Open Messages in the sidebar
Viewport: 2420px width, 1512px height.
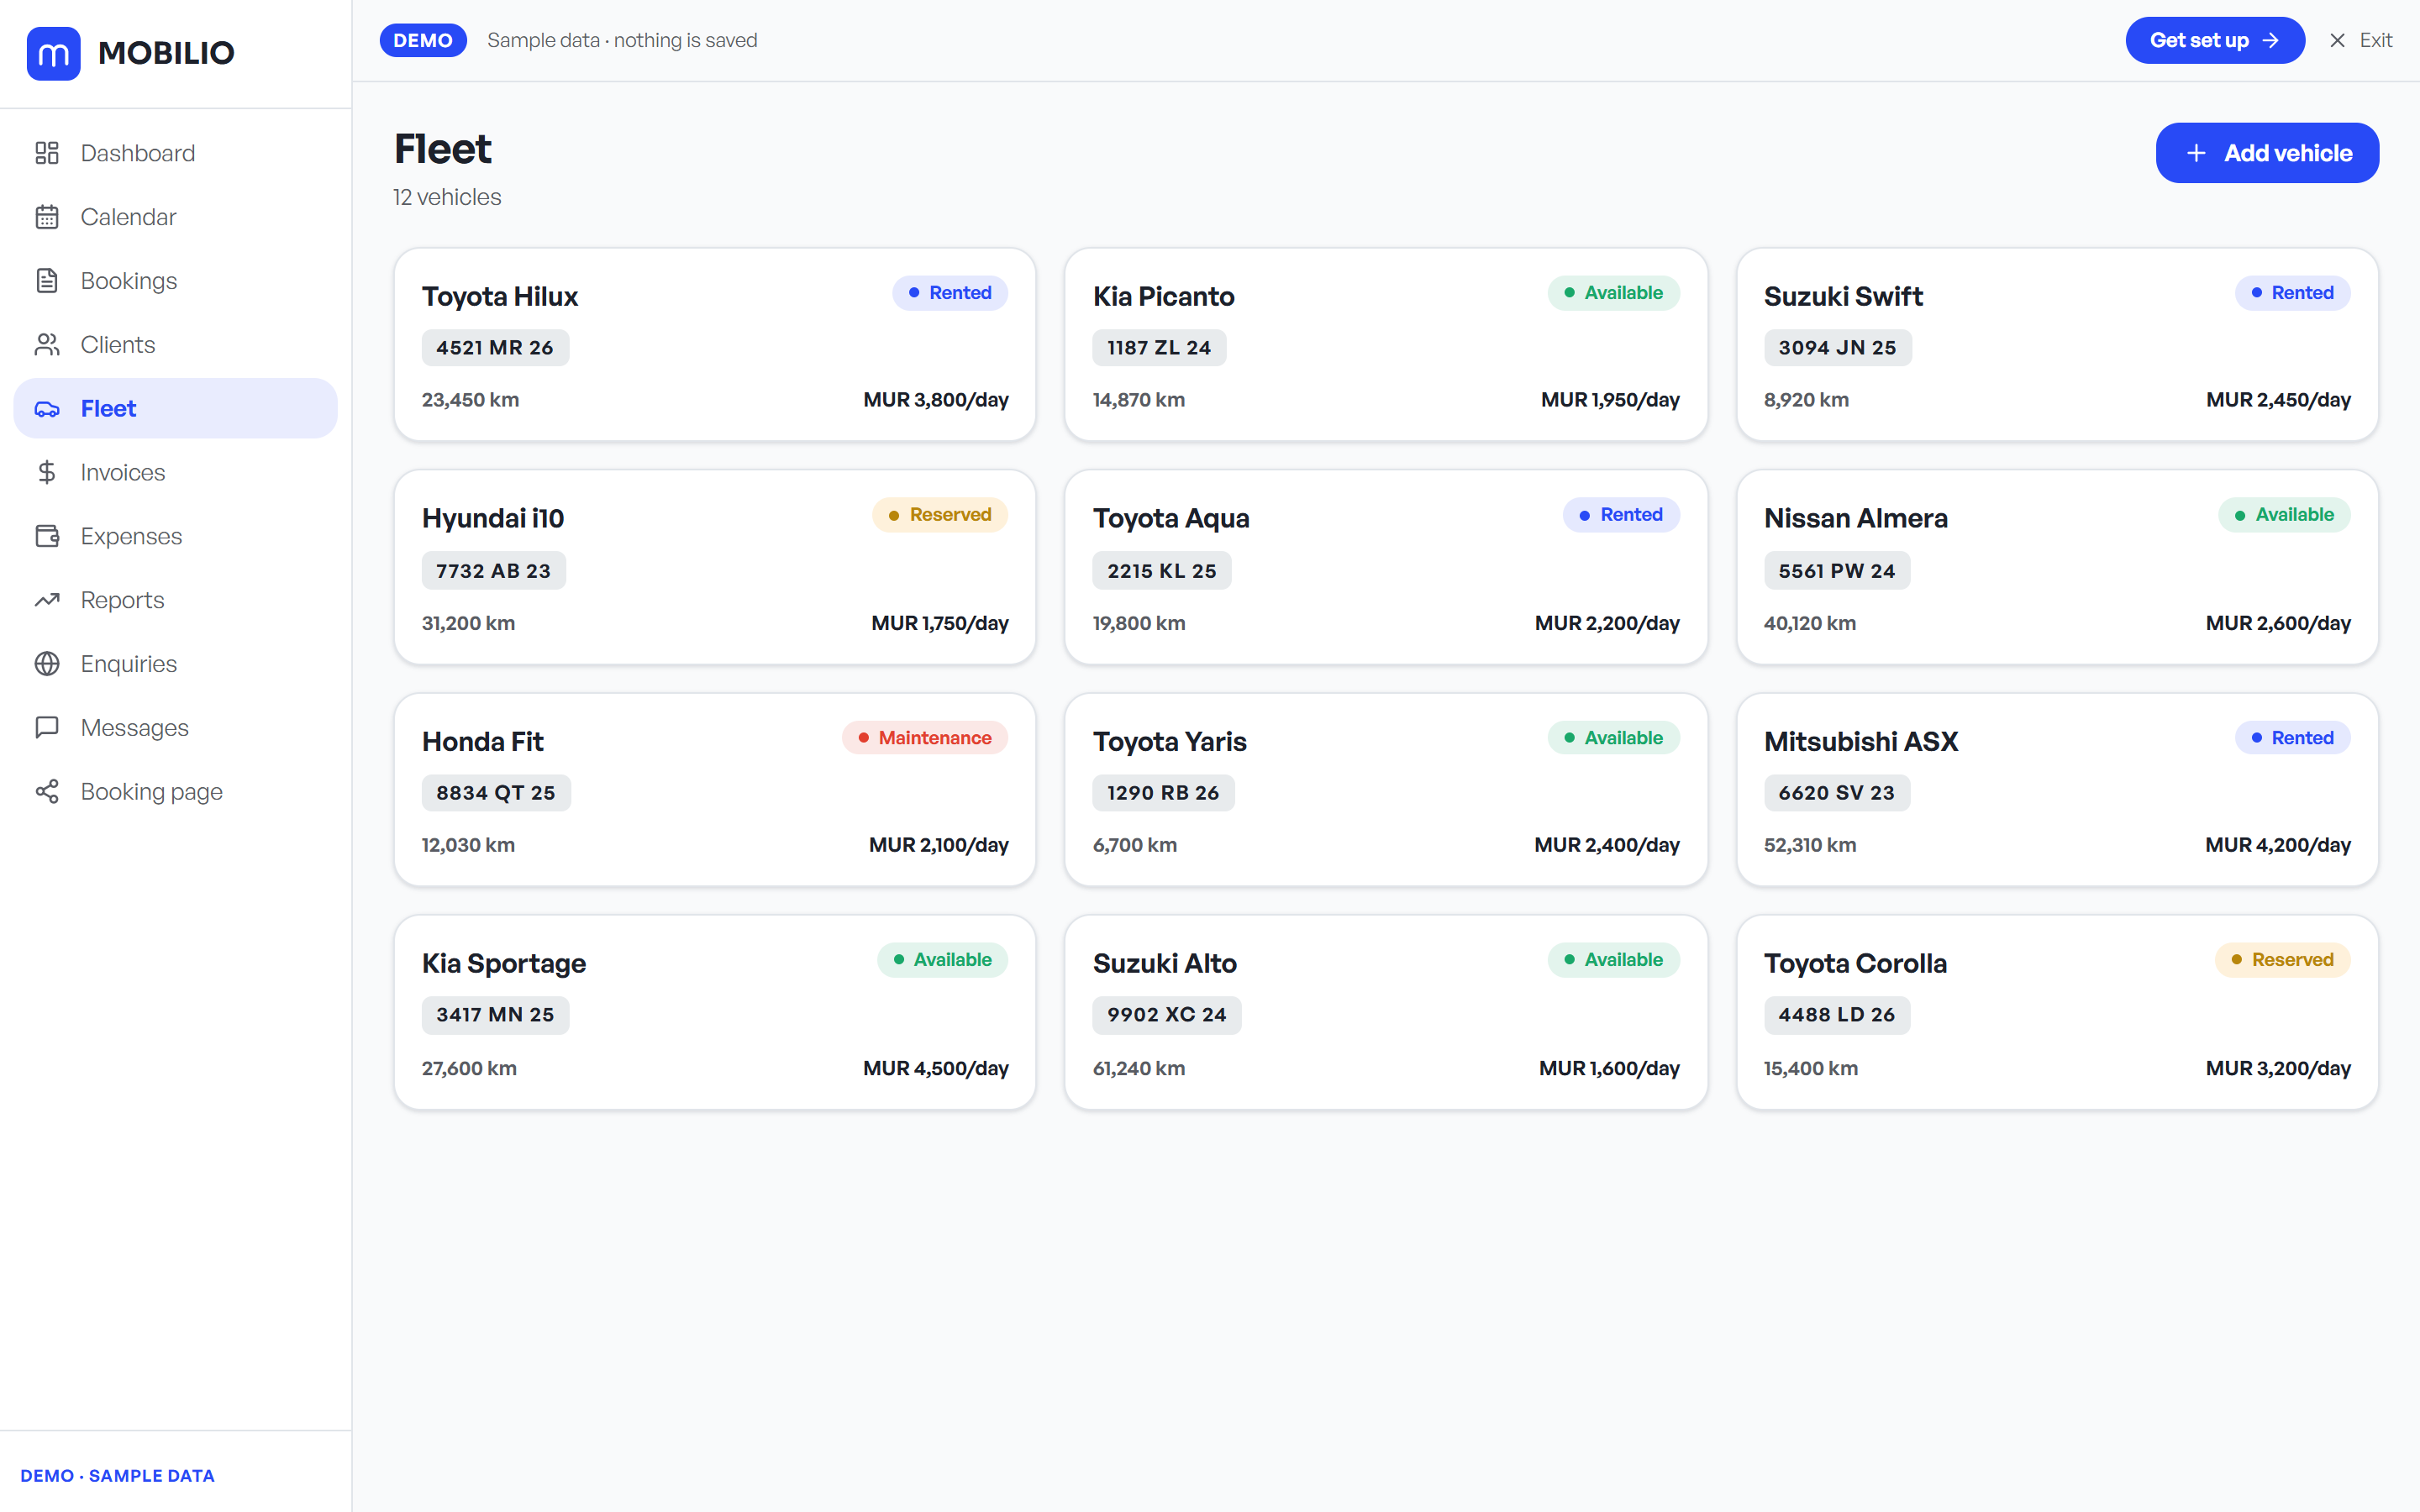[176, 728]
